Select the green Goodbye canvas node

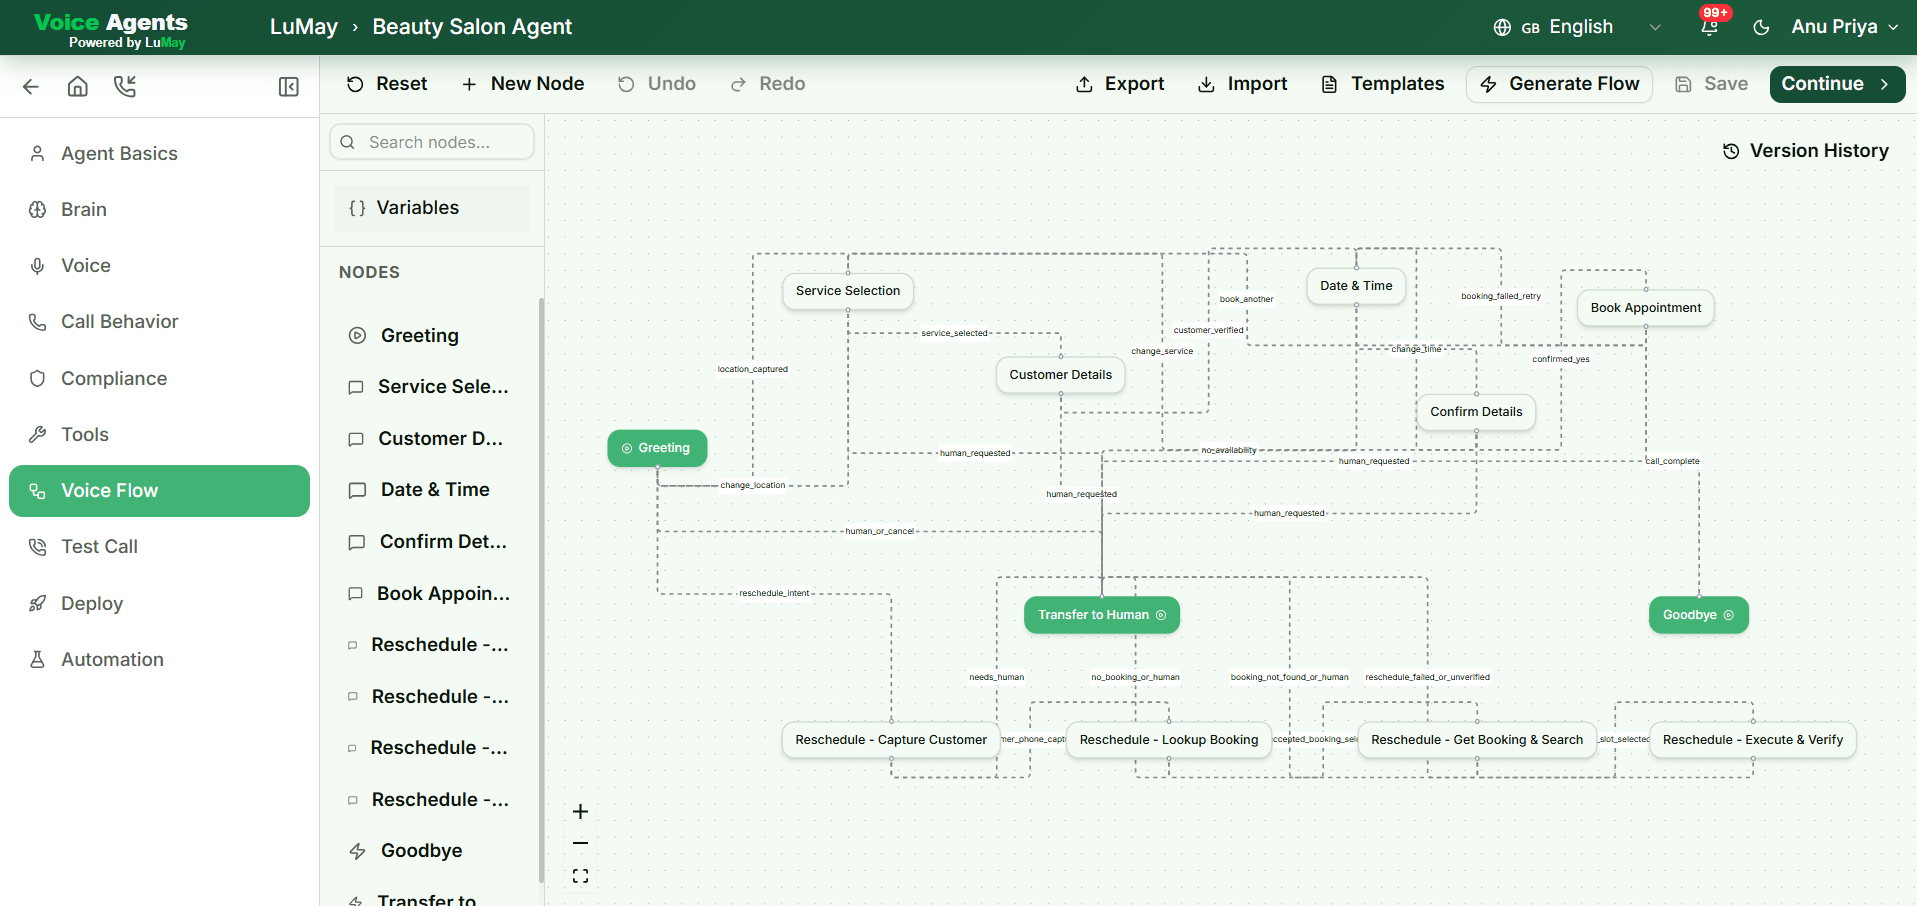coord(1699,615)
